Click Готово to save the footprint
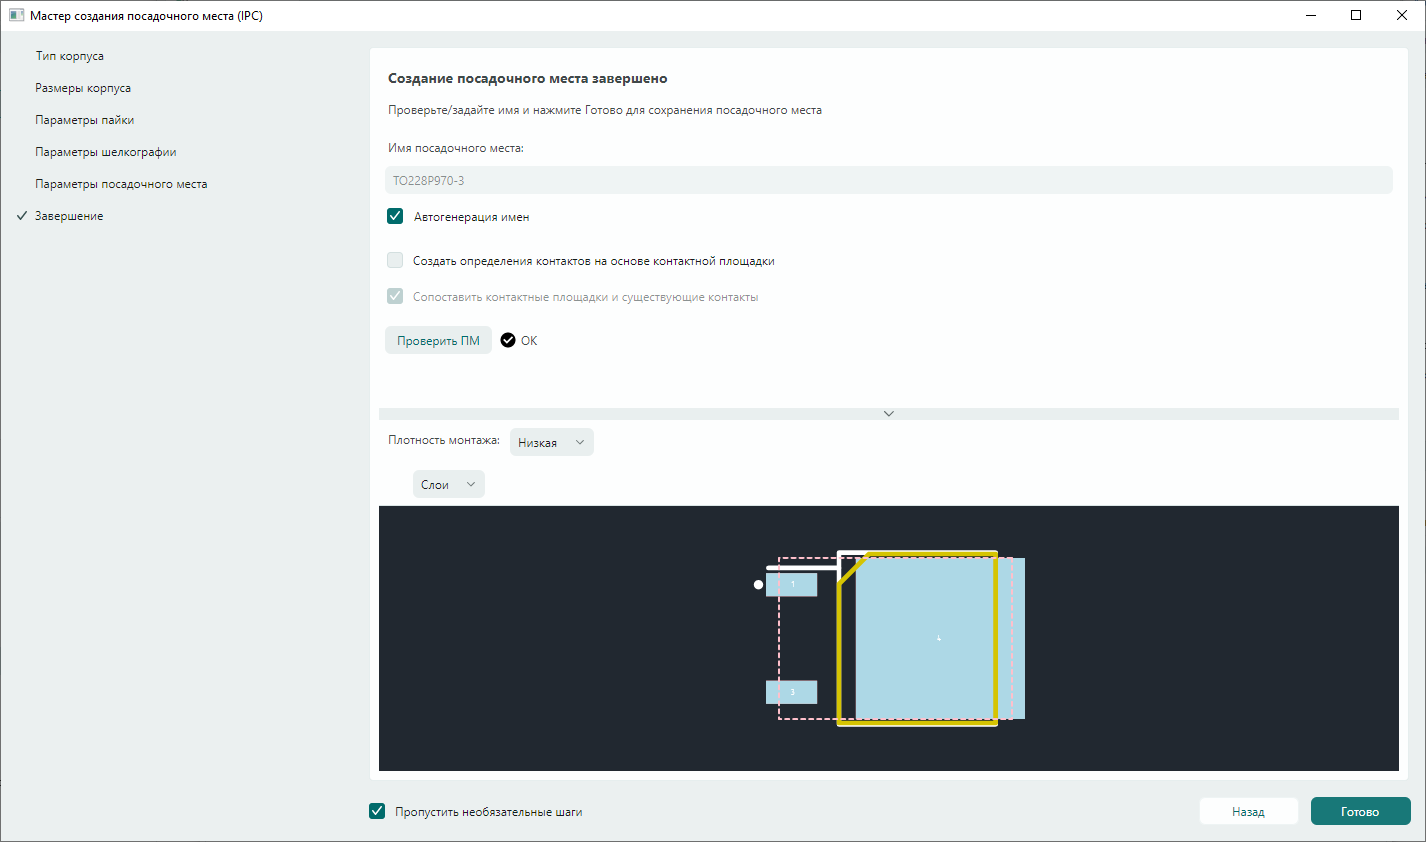 1360,811
